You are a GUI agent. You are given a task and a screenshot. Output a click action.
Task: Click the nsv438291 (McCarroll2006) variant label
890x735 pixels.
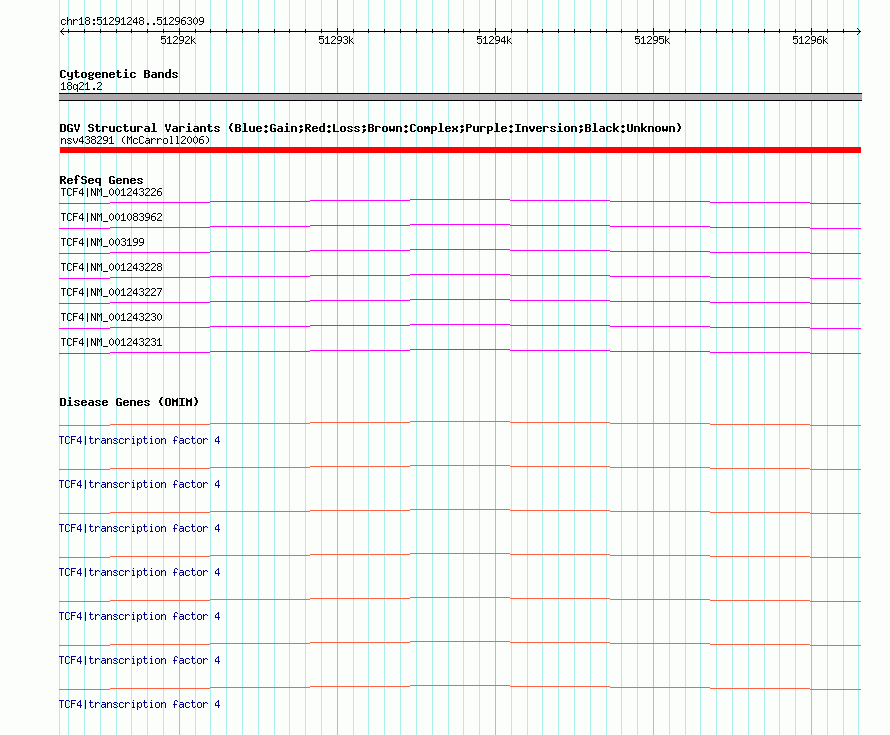[135, 140]
